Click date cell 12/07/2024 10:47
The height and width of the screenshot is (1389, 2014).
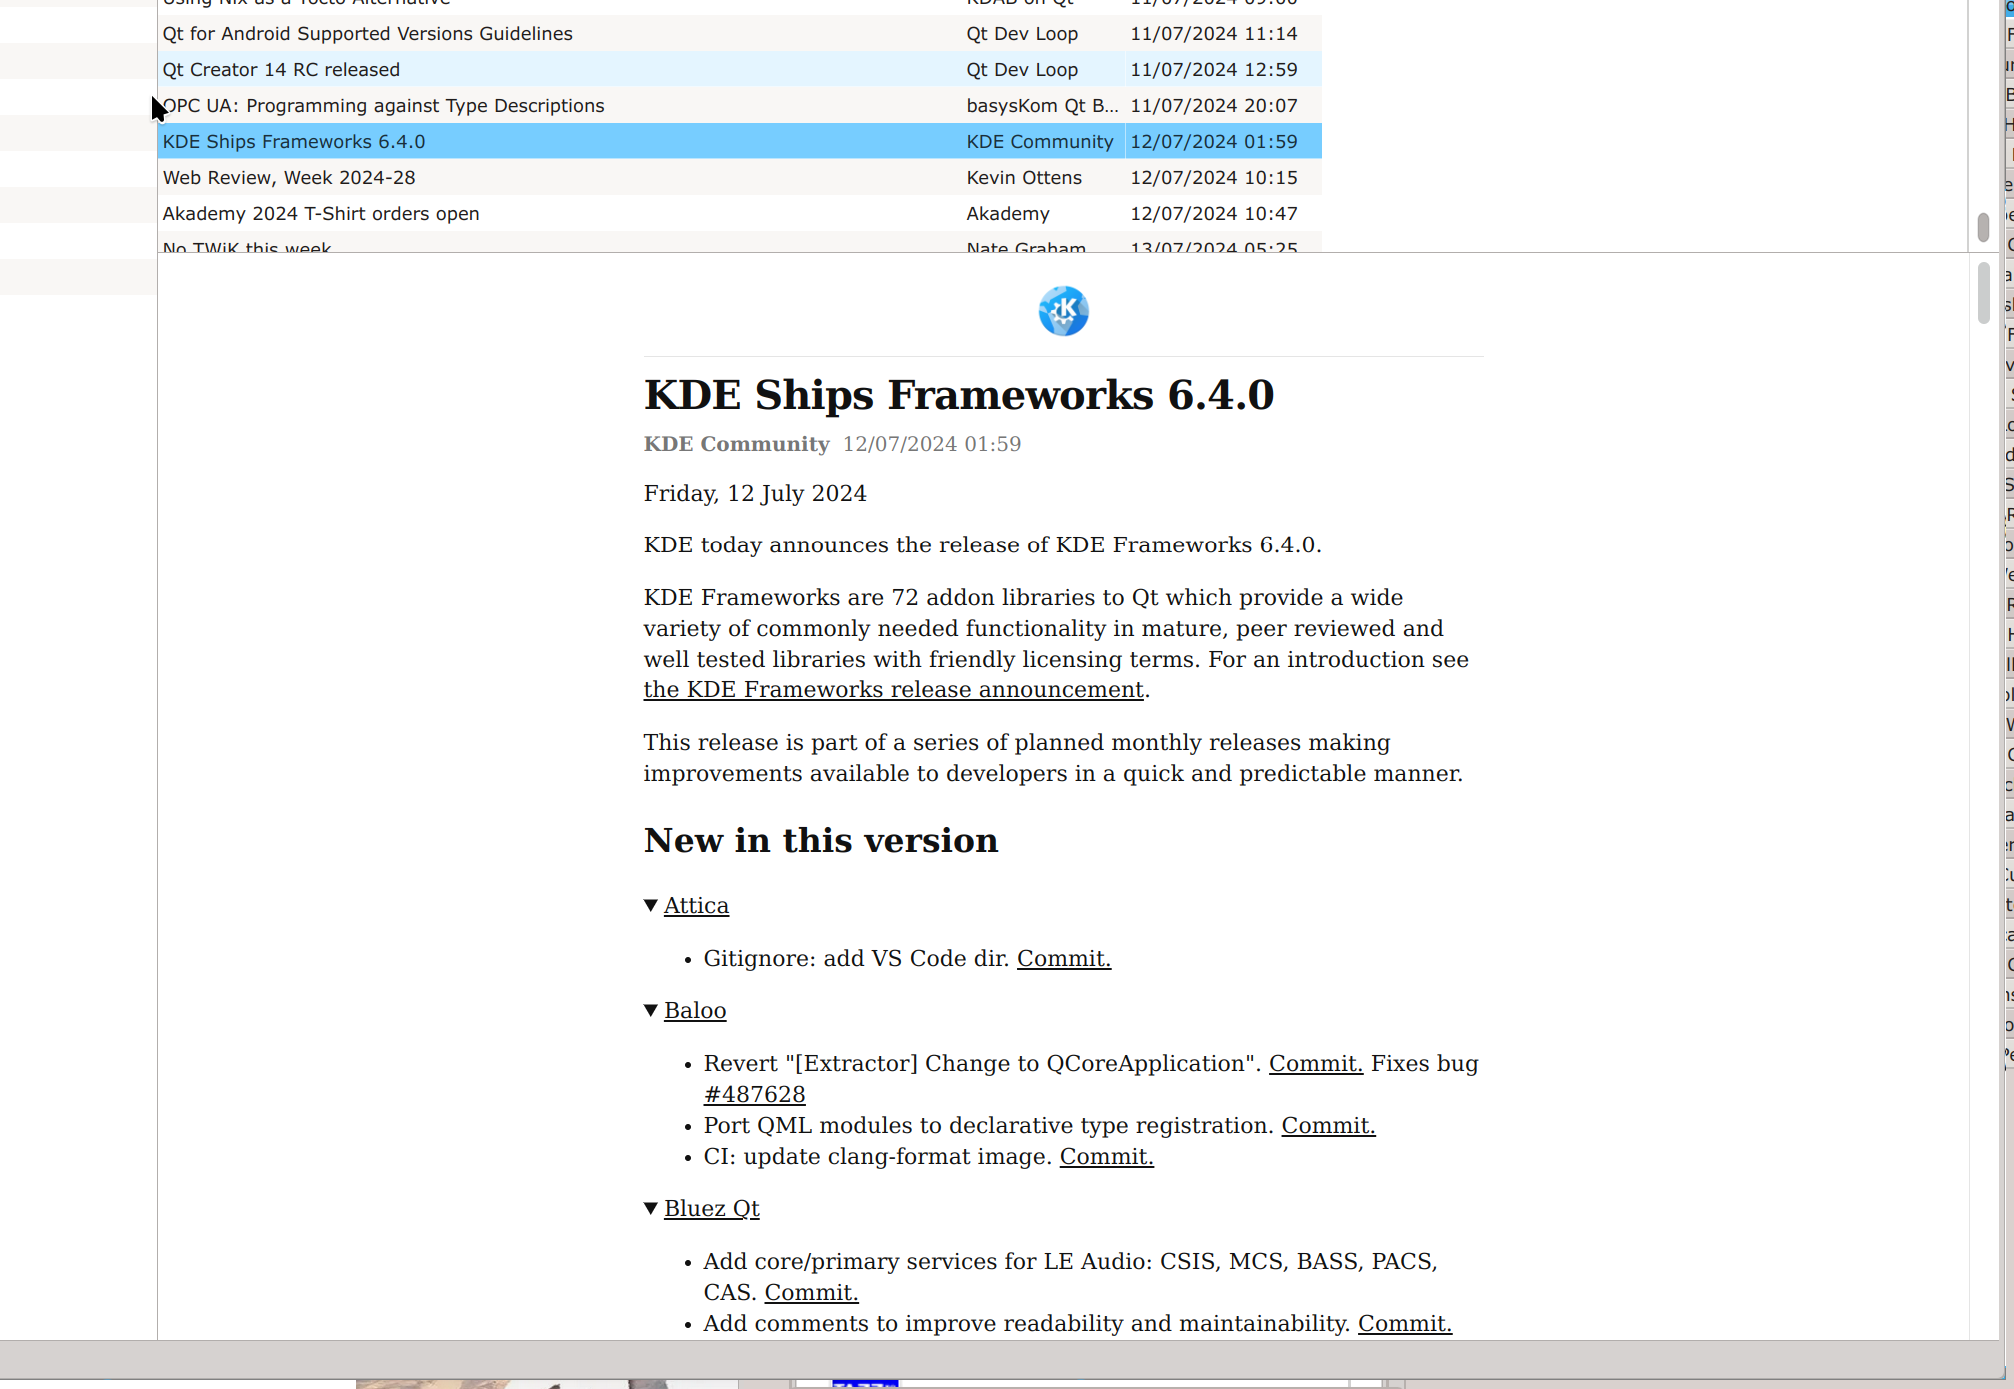click(x=1223, y=214)
